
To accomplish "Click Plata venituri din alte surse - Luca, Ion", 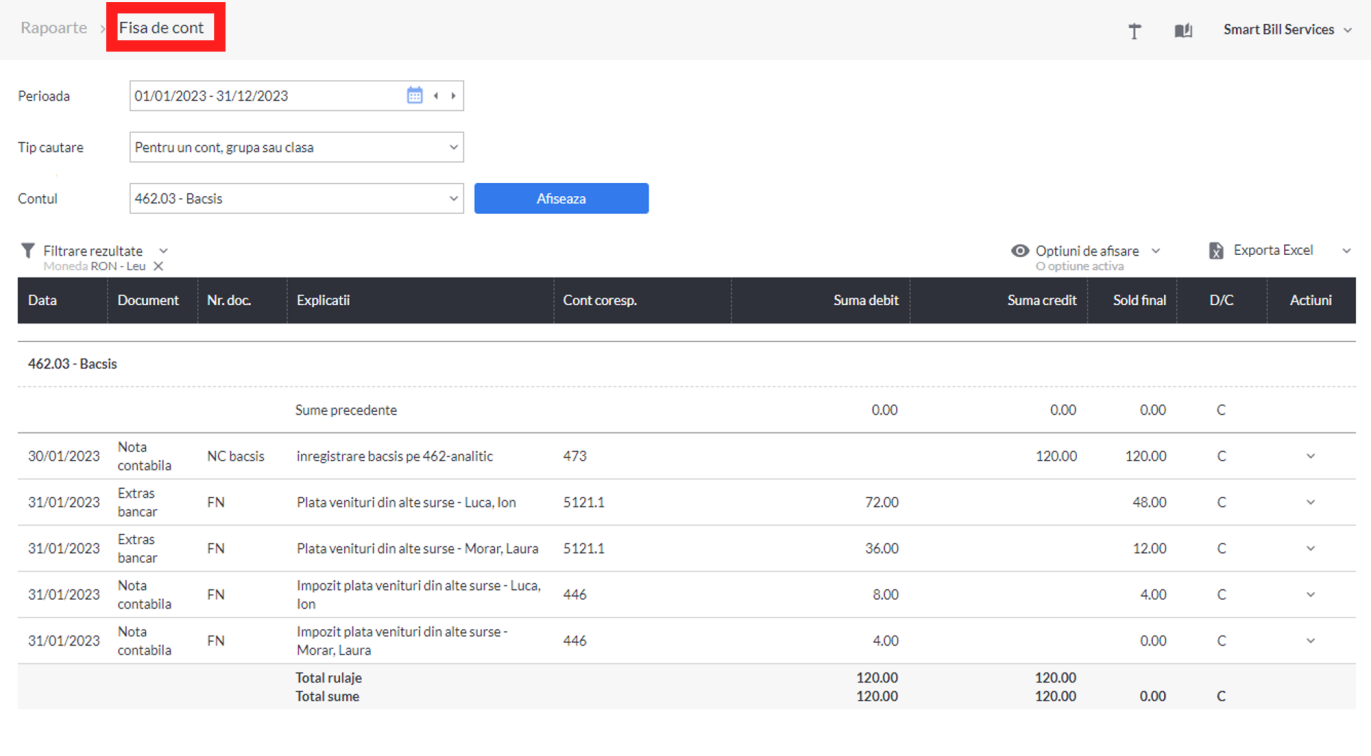I will pyautogui.click(x=406, y=502).
